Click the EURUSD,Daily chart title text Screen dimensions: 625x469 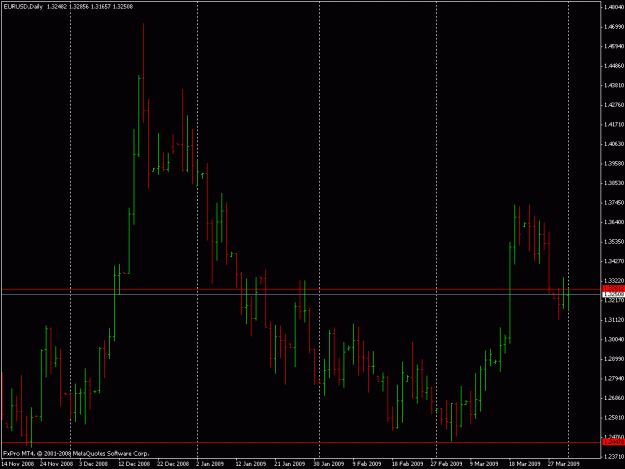(x=23, y=7)
